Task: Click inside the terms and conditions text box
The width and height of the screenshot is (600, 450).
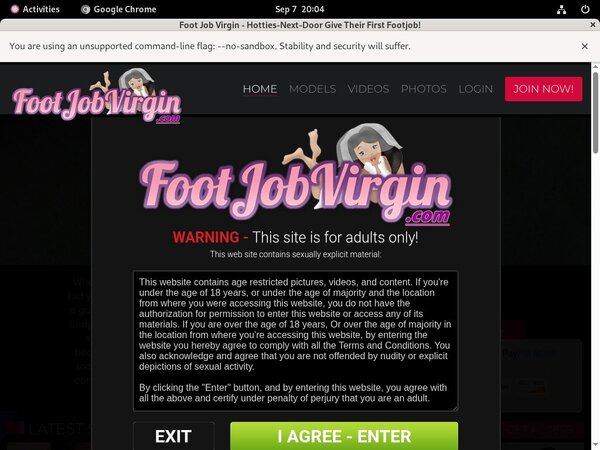Action: [295, 340]
